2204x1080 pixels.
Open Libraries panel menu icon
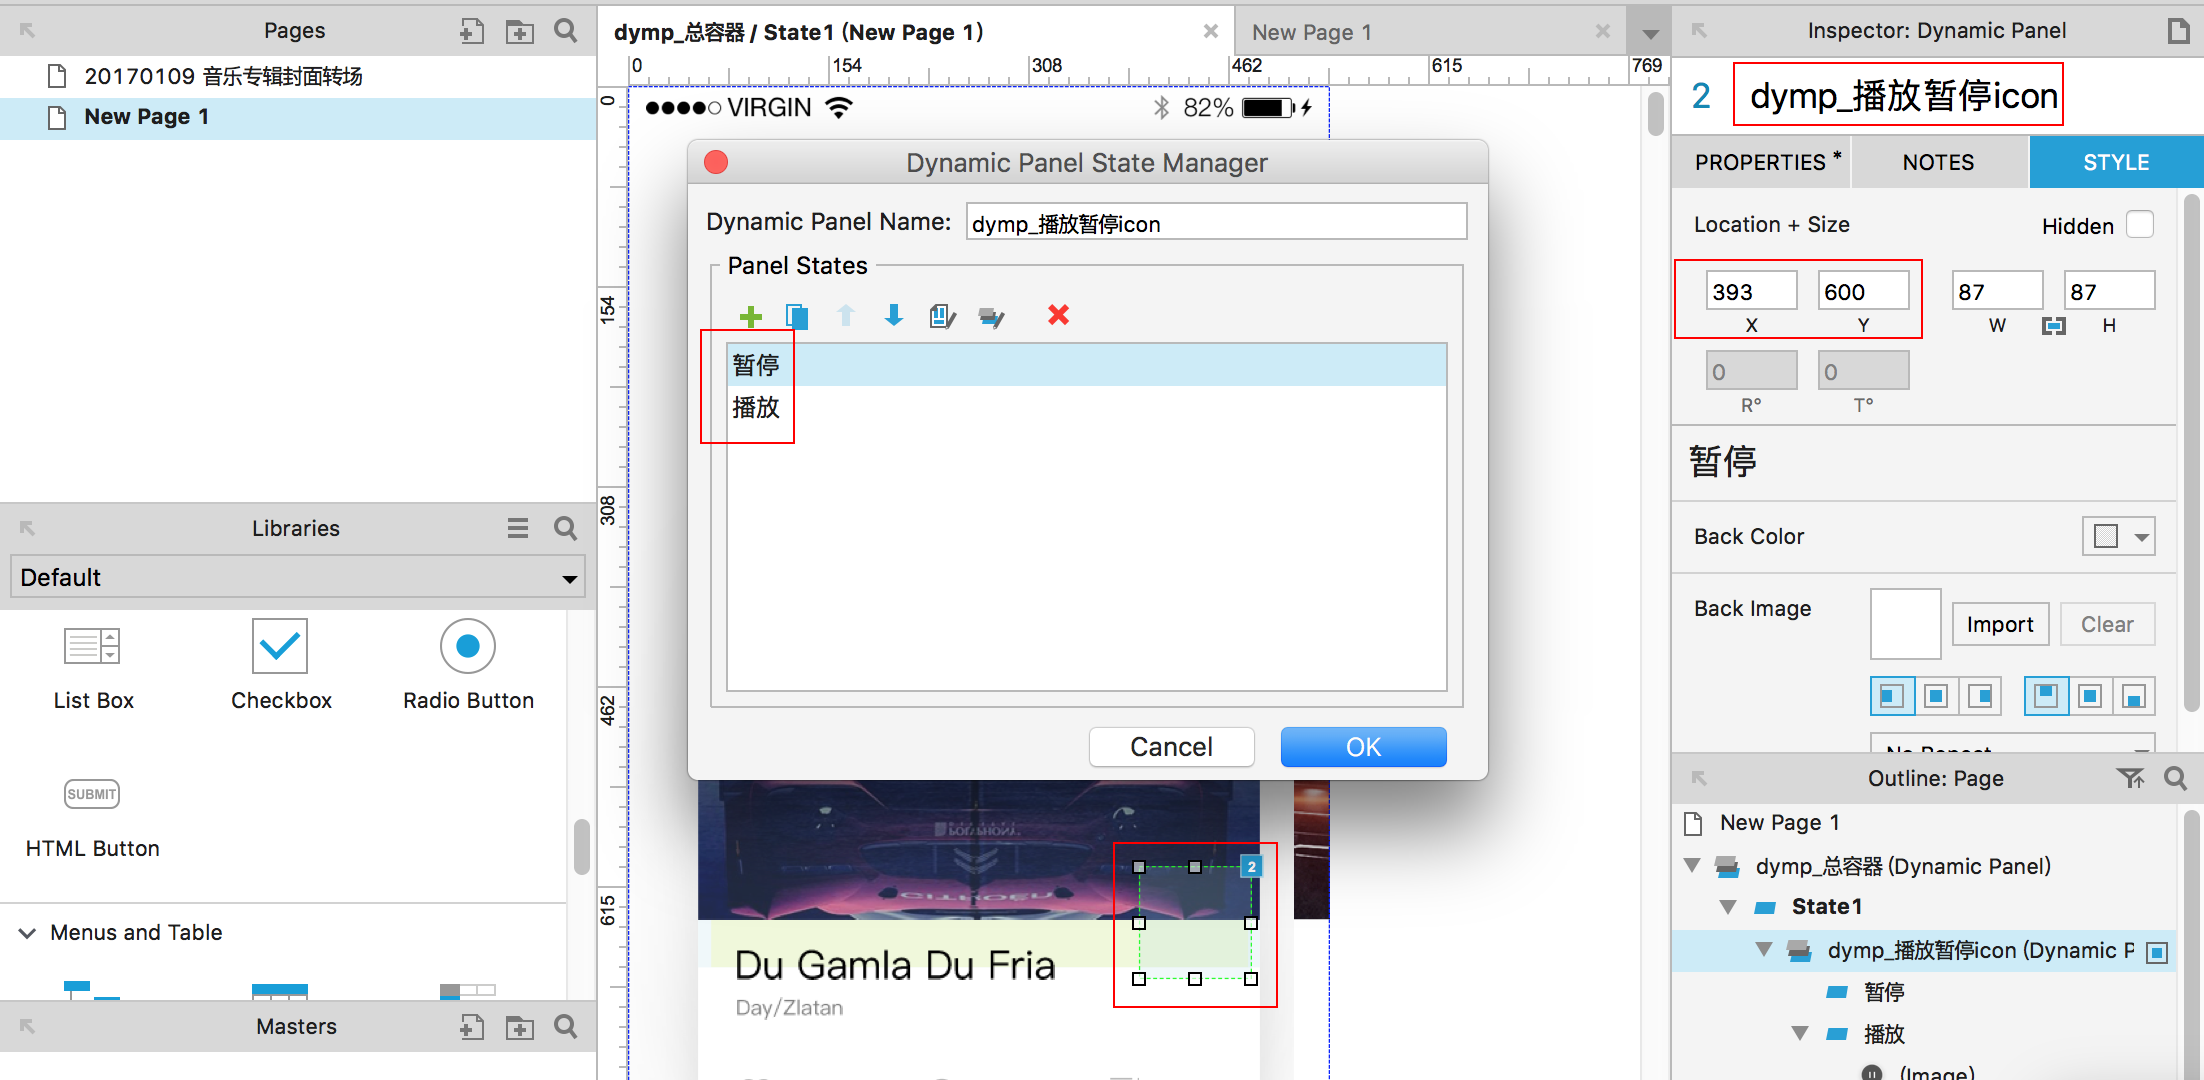pos(517,528)
